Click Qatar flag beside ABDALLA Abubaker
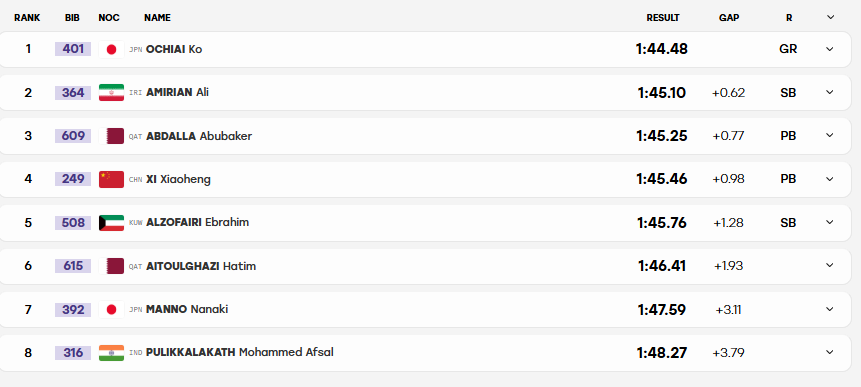Screen dimensions: 861x387 click(111, 136)
